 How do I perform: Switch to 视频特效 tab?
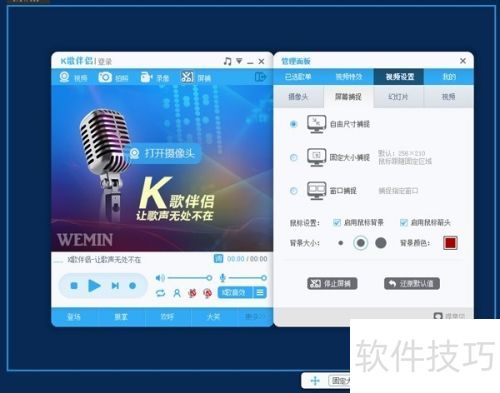349,77
